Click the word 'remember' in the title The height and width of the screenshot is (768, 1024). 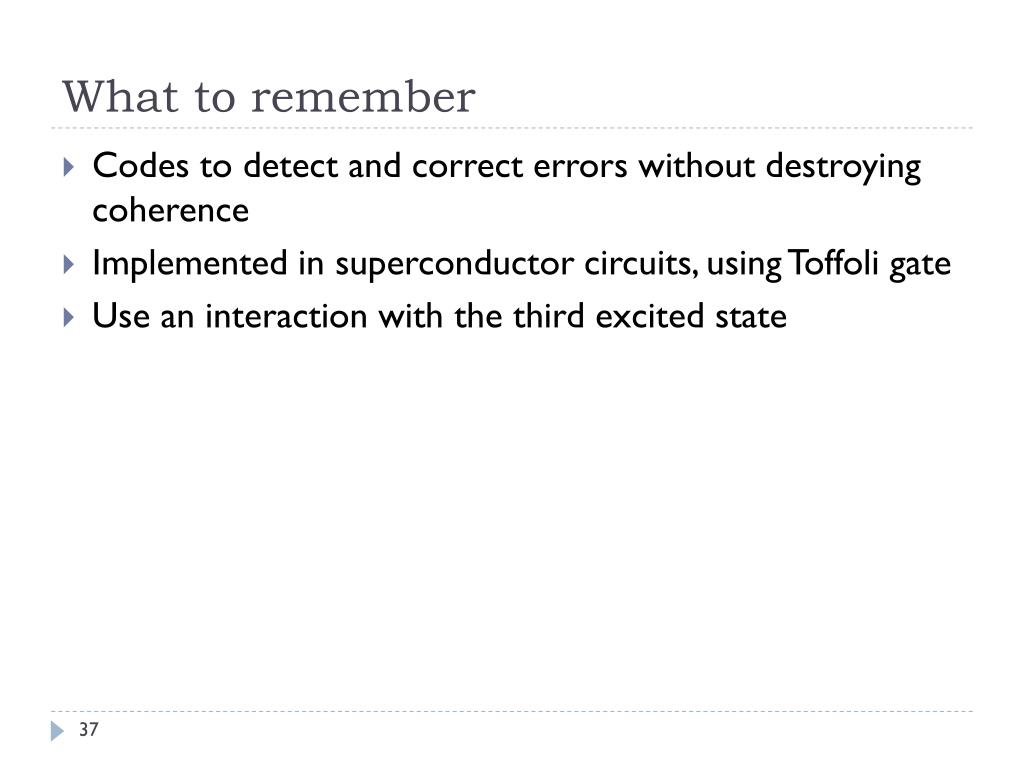(x=363, y=98)
